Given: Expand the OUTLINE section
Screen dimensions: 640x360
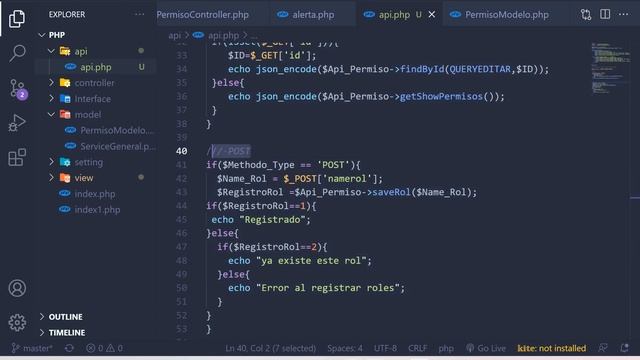Looking at the screenshot, I should click(x=65, y=317).
